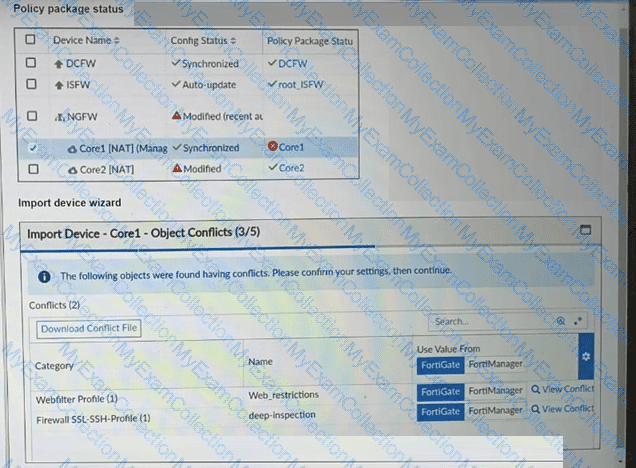Click the Download Conflict File button
Screen dimensions: 636x468
tap(90, 328)
